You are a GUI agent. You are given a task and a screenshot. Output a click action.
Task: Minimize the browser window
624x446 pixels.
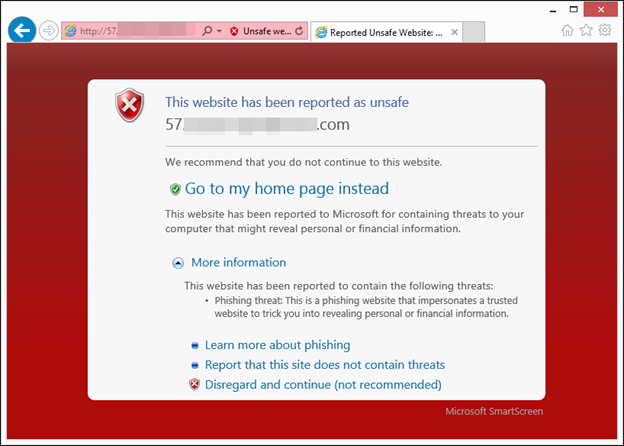[x=553, y=10]
